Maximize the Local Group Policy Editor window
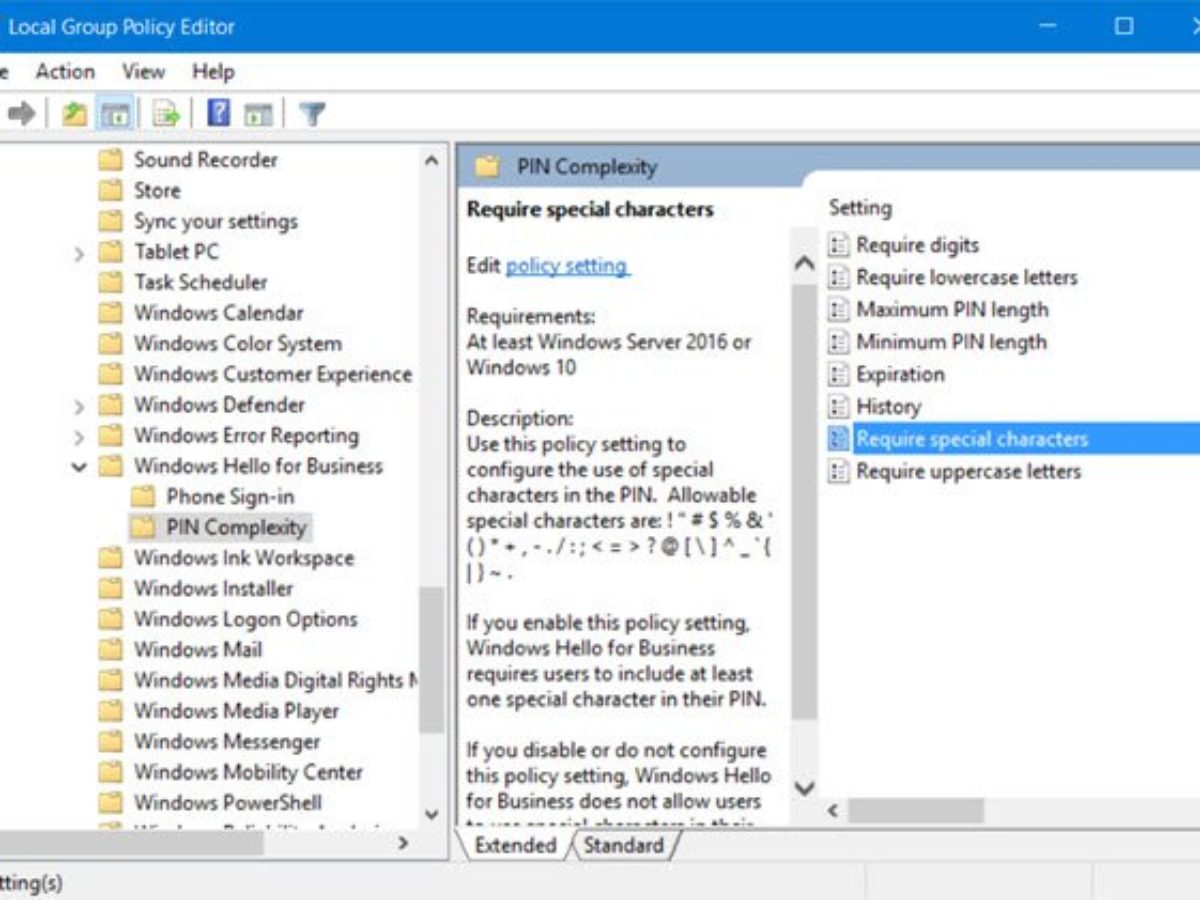Screen dimensions: 1200x900 click(x=1124, y=26)
